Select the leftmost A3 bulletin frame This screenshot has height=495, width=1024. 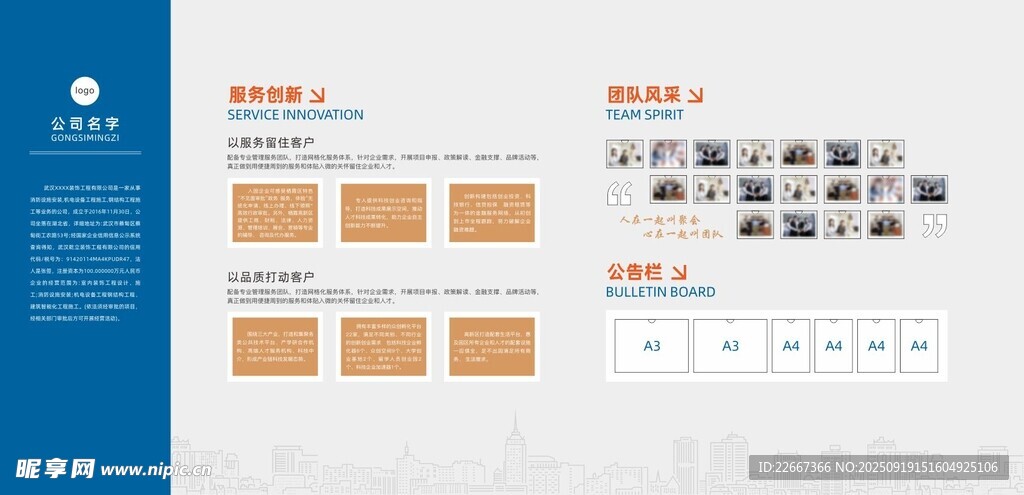(651, 346)
